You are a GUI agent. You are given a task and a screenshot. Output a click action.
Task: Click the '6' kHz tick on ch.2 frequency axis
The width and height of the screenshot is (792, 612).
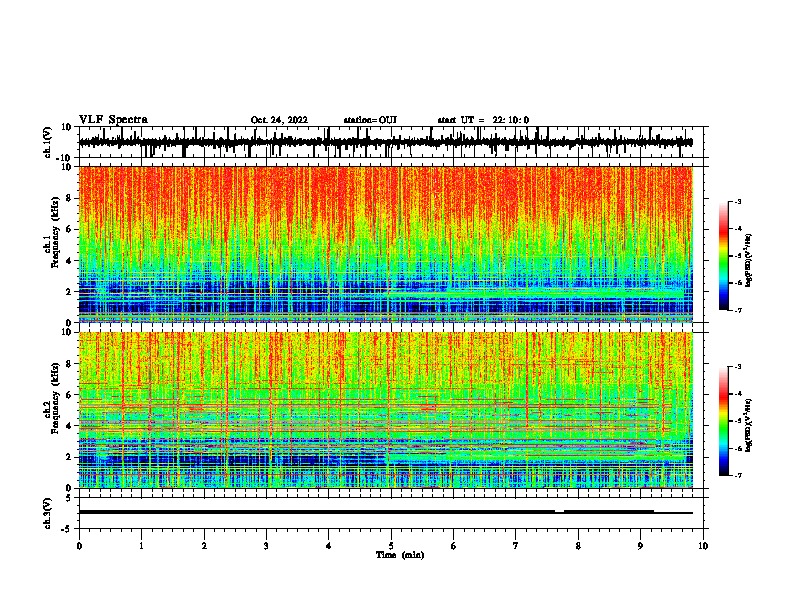[x=70, y=395]
